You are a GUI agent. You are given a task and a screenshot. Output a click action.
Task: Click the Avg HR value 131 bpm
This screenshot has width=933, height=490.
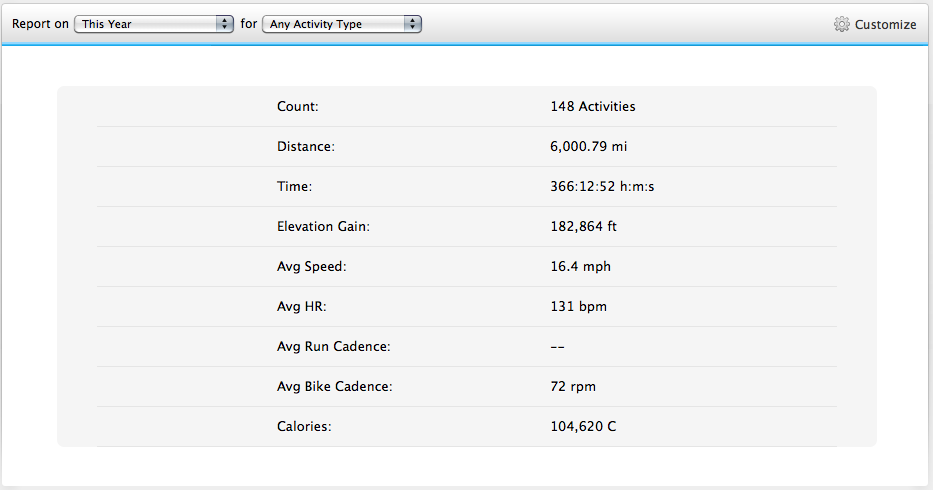pyautogui.click(x=578, y=306)
